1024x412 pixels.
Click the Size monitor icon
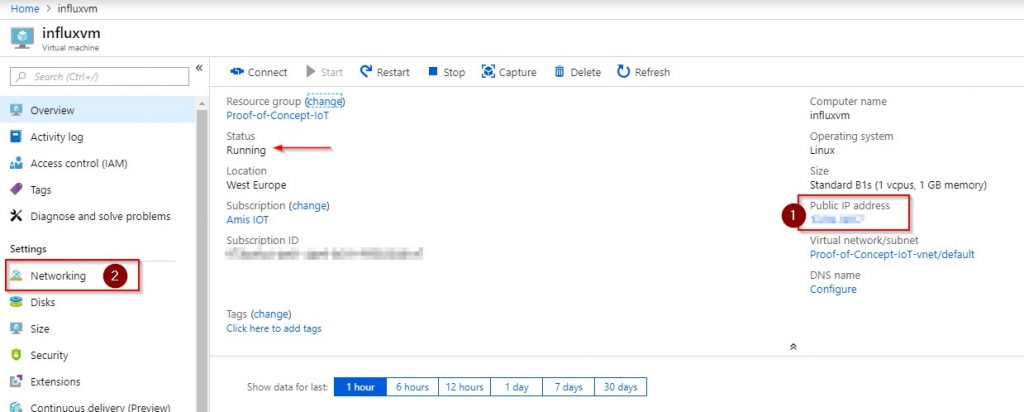click(16, 328)
